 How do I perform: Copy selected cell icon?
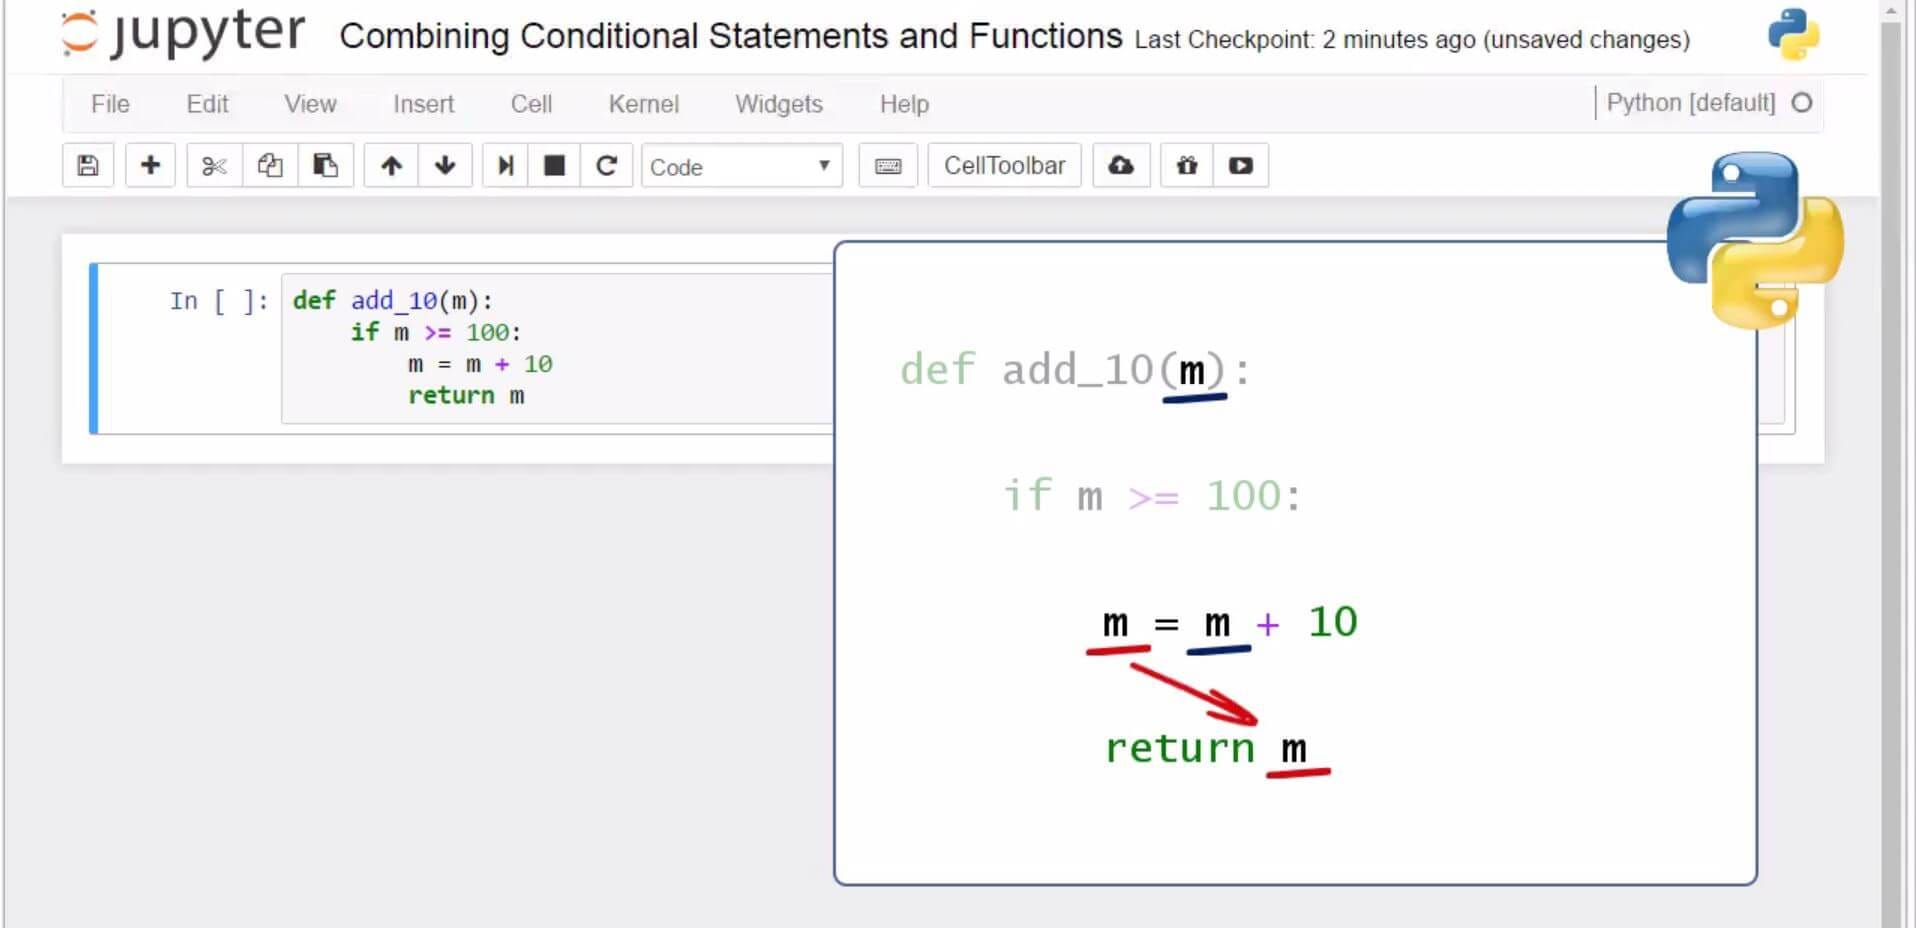(x=270, y=166)
